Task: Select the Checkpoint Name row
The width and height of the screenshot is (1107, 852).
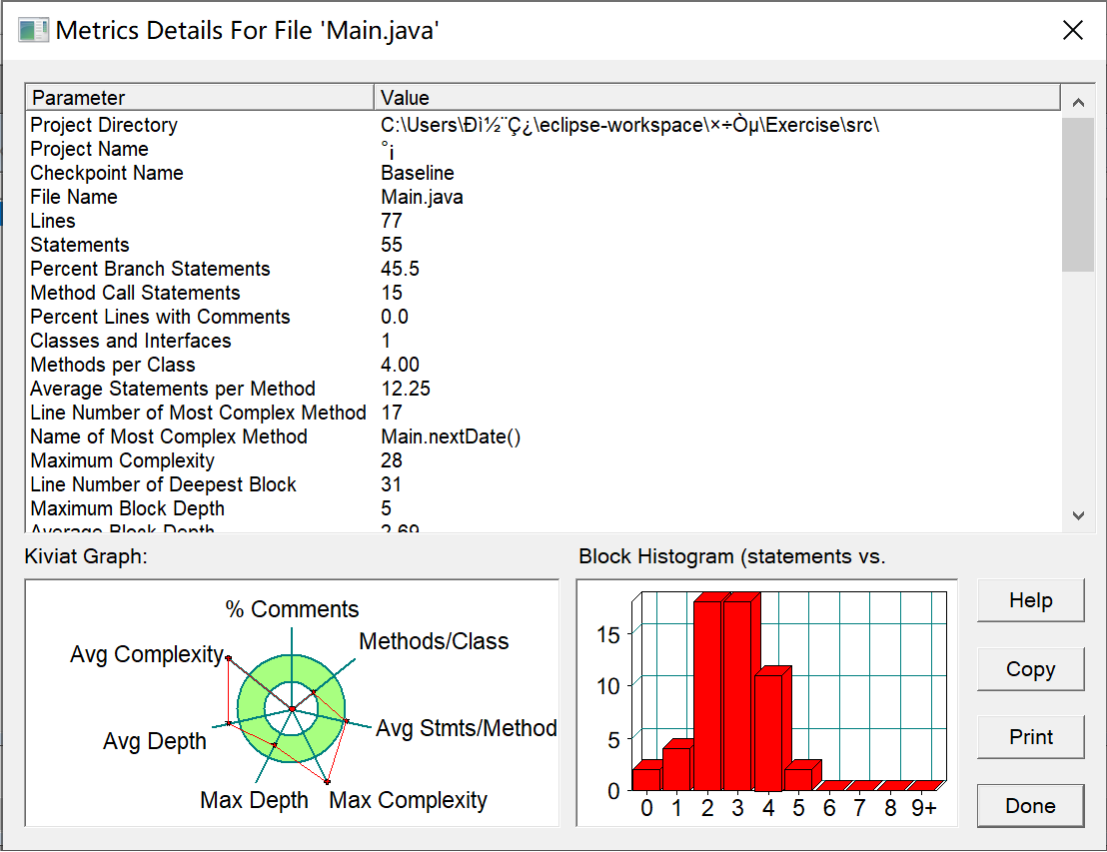Action: pyautogui.click(x=544, y=173)
